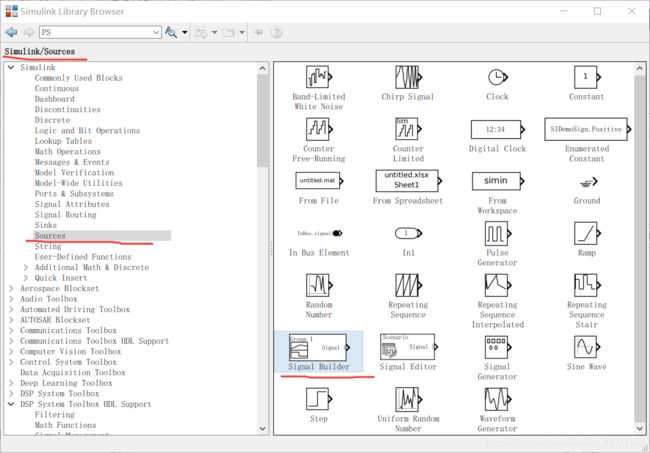Click the block pane scroll up arrow
650x453 pixels.
[x=640, y=68]
